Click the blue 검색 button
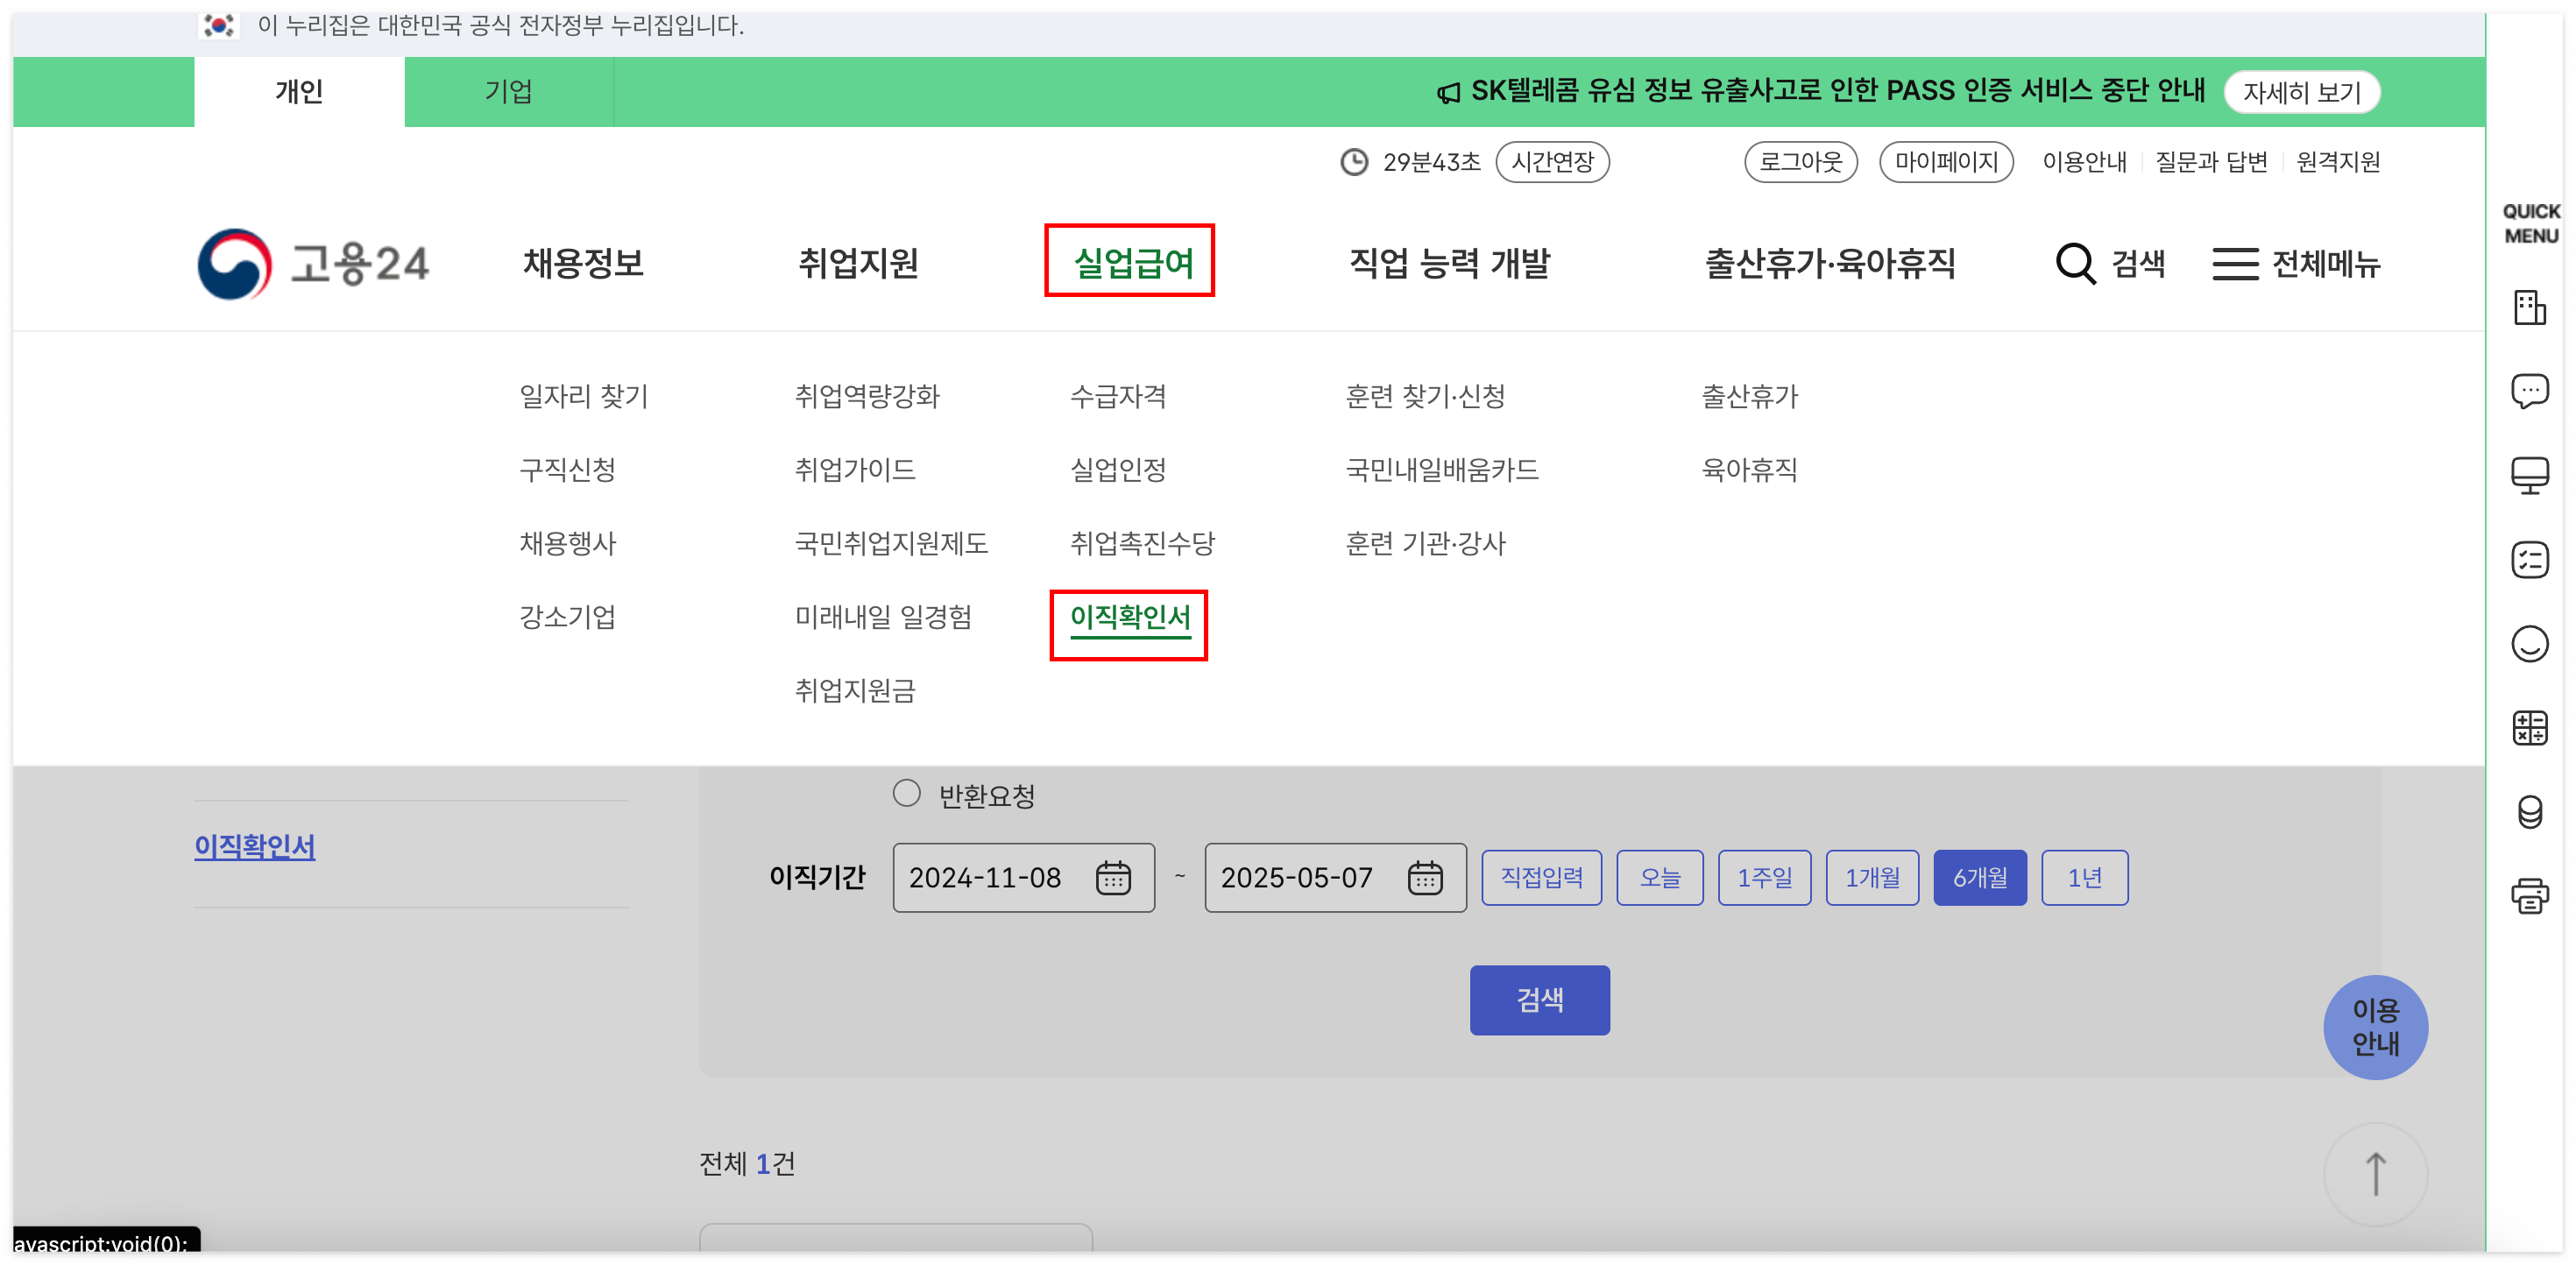The width and height of the screenshot is (2576, 1265). point(1539,1000)
